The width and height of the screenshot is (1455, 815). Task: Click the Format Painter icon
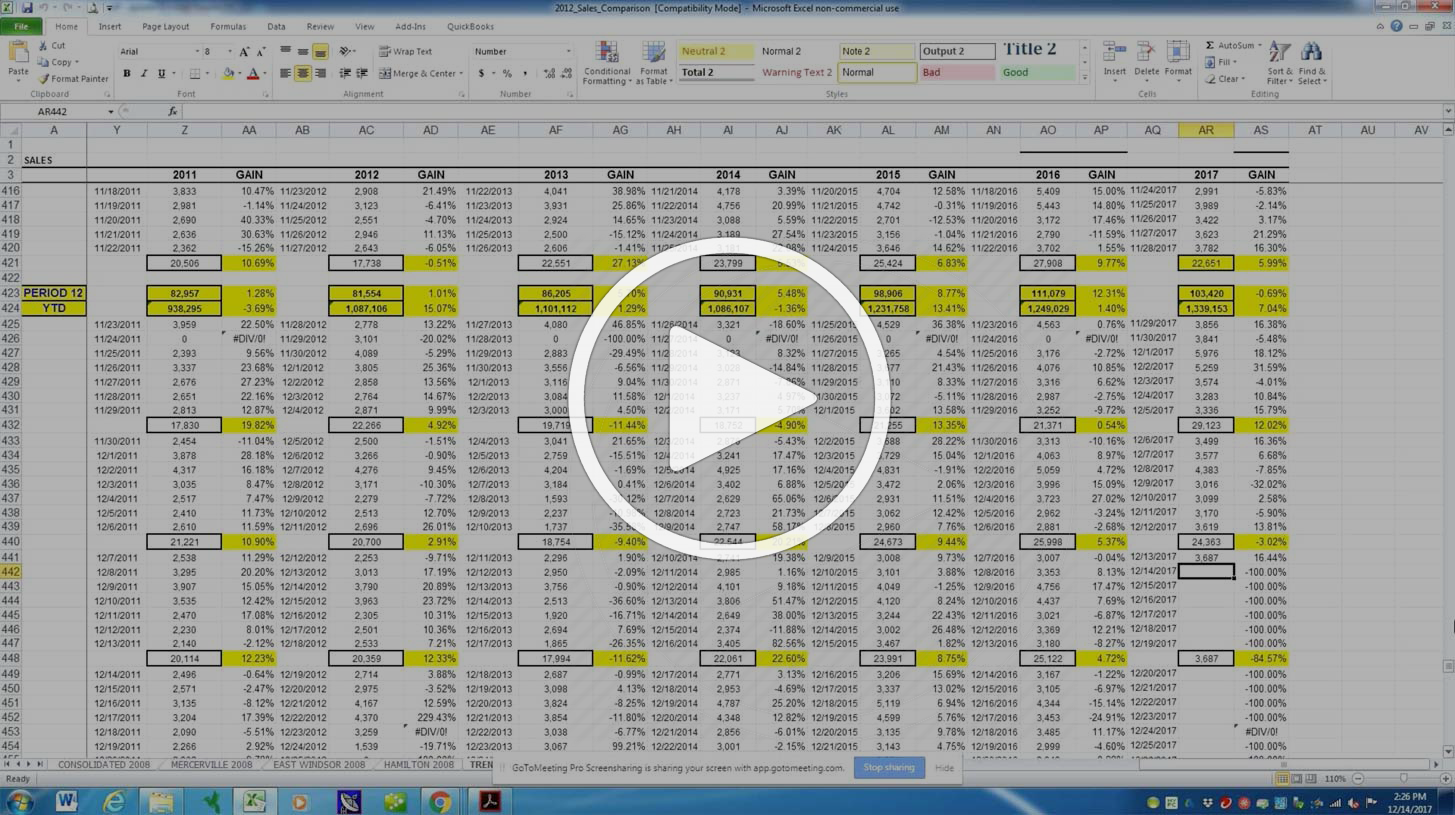[x=44, y=79]
